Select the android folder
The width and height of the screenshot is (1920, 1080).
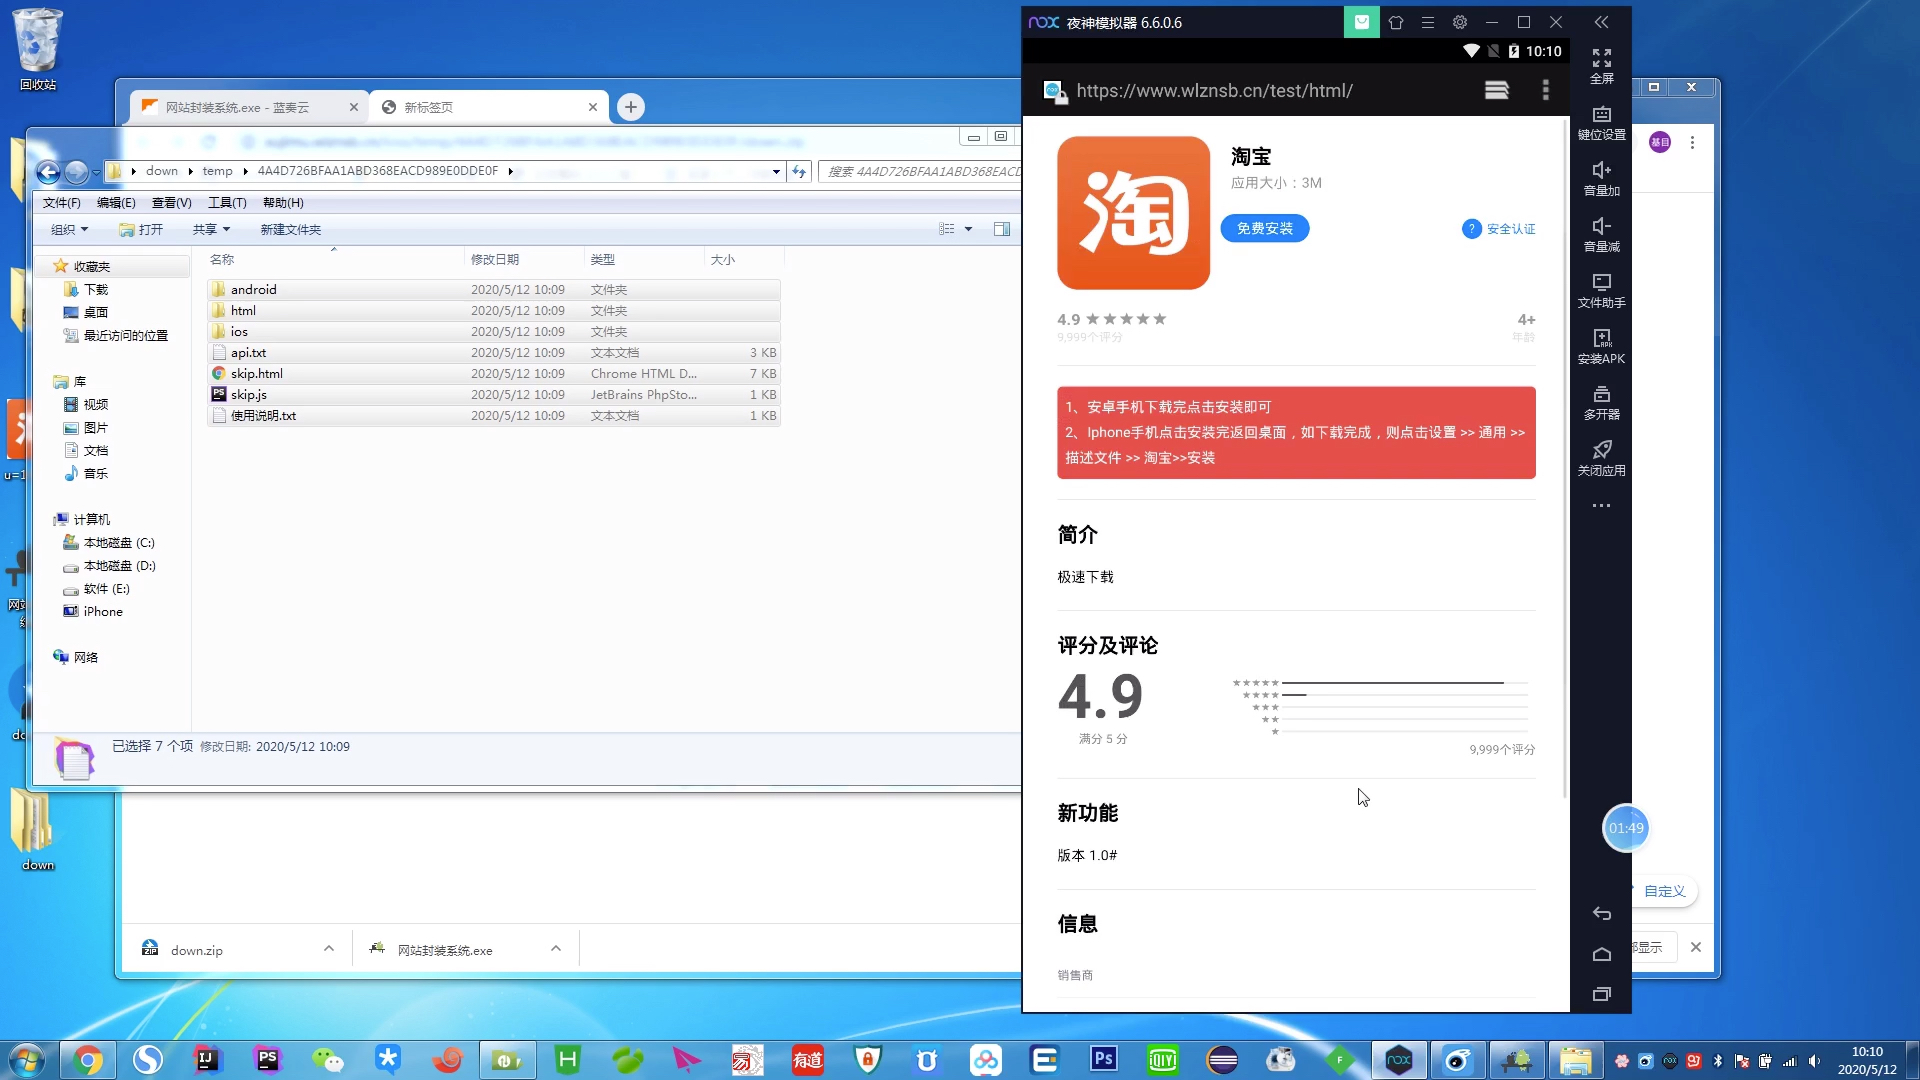[493, 290]
